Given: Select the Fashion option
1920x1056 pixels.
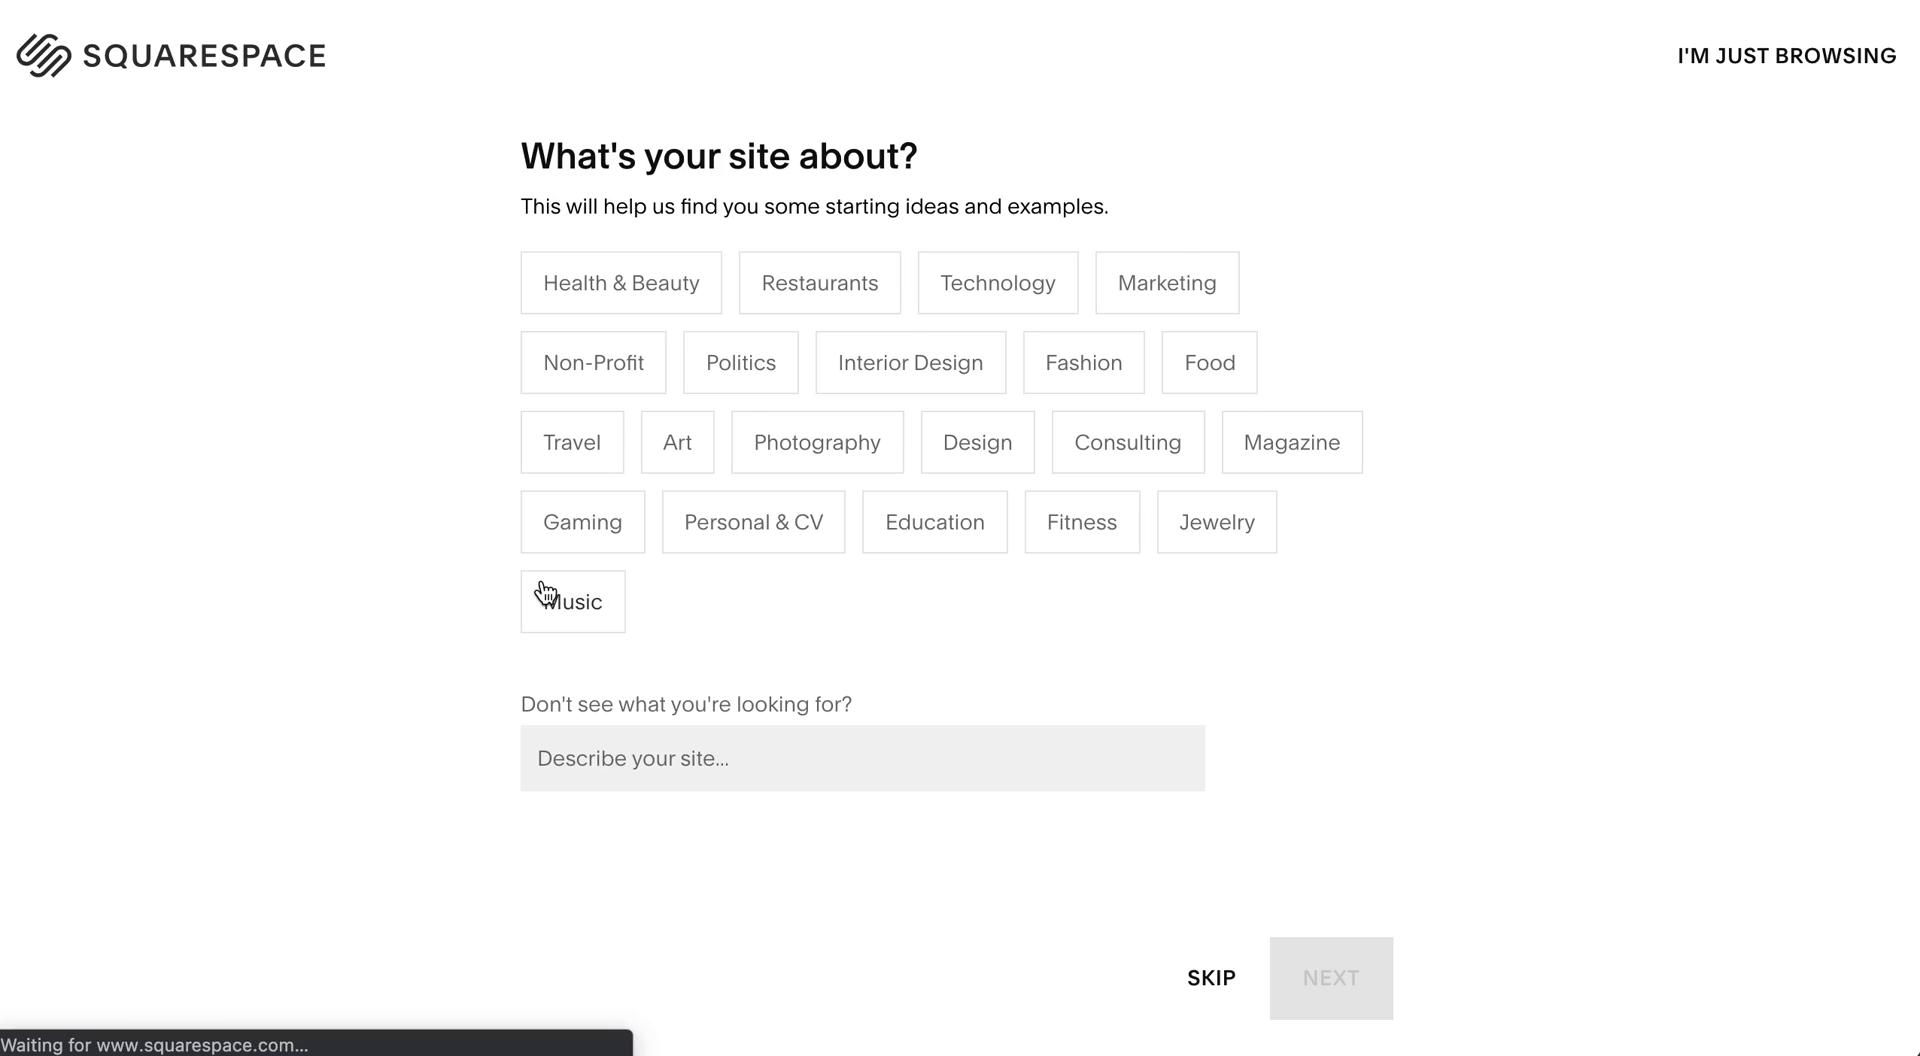Looking at the screenshot, I should pos(1084,363).
